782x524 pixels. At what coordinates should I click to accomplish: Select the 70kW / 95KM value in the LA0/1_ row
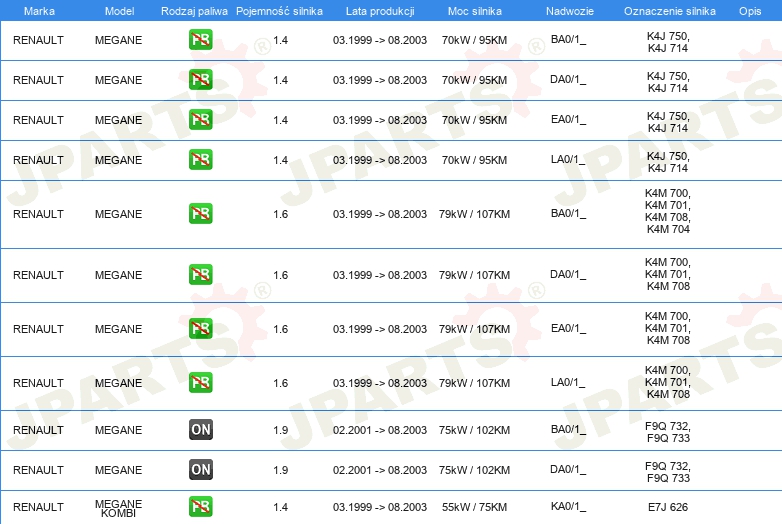[474, 160]
